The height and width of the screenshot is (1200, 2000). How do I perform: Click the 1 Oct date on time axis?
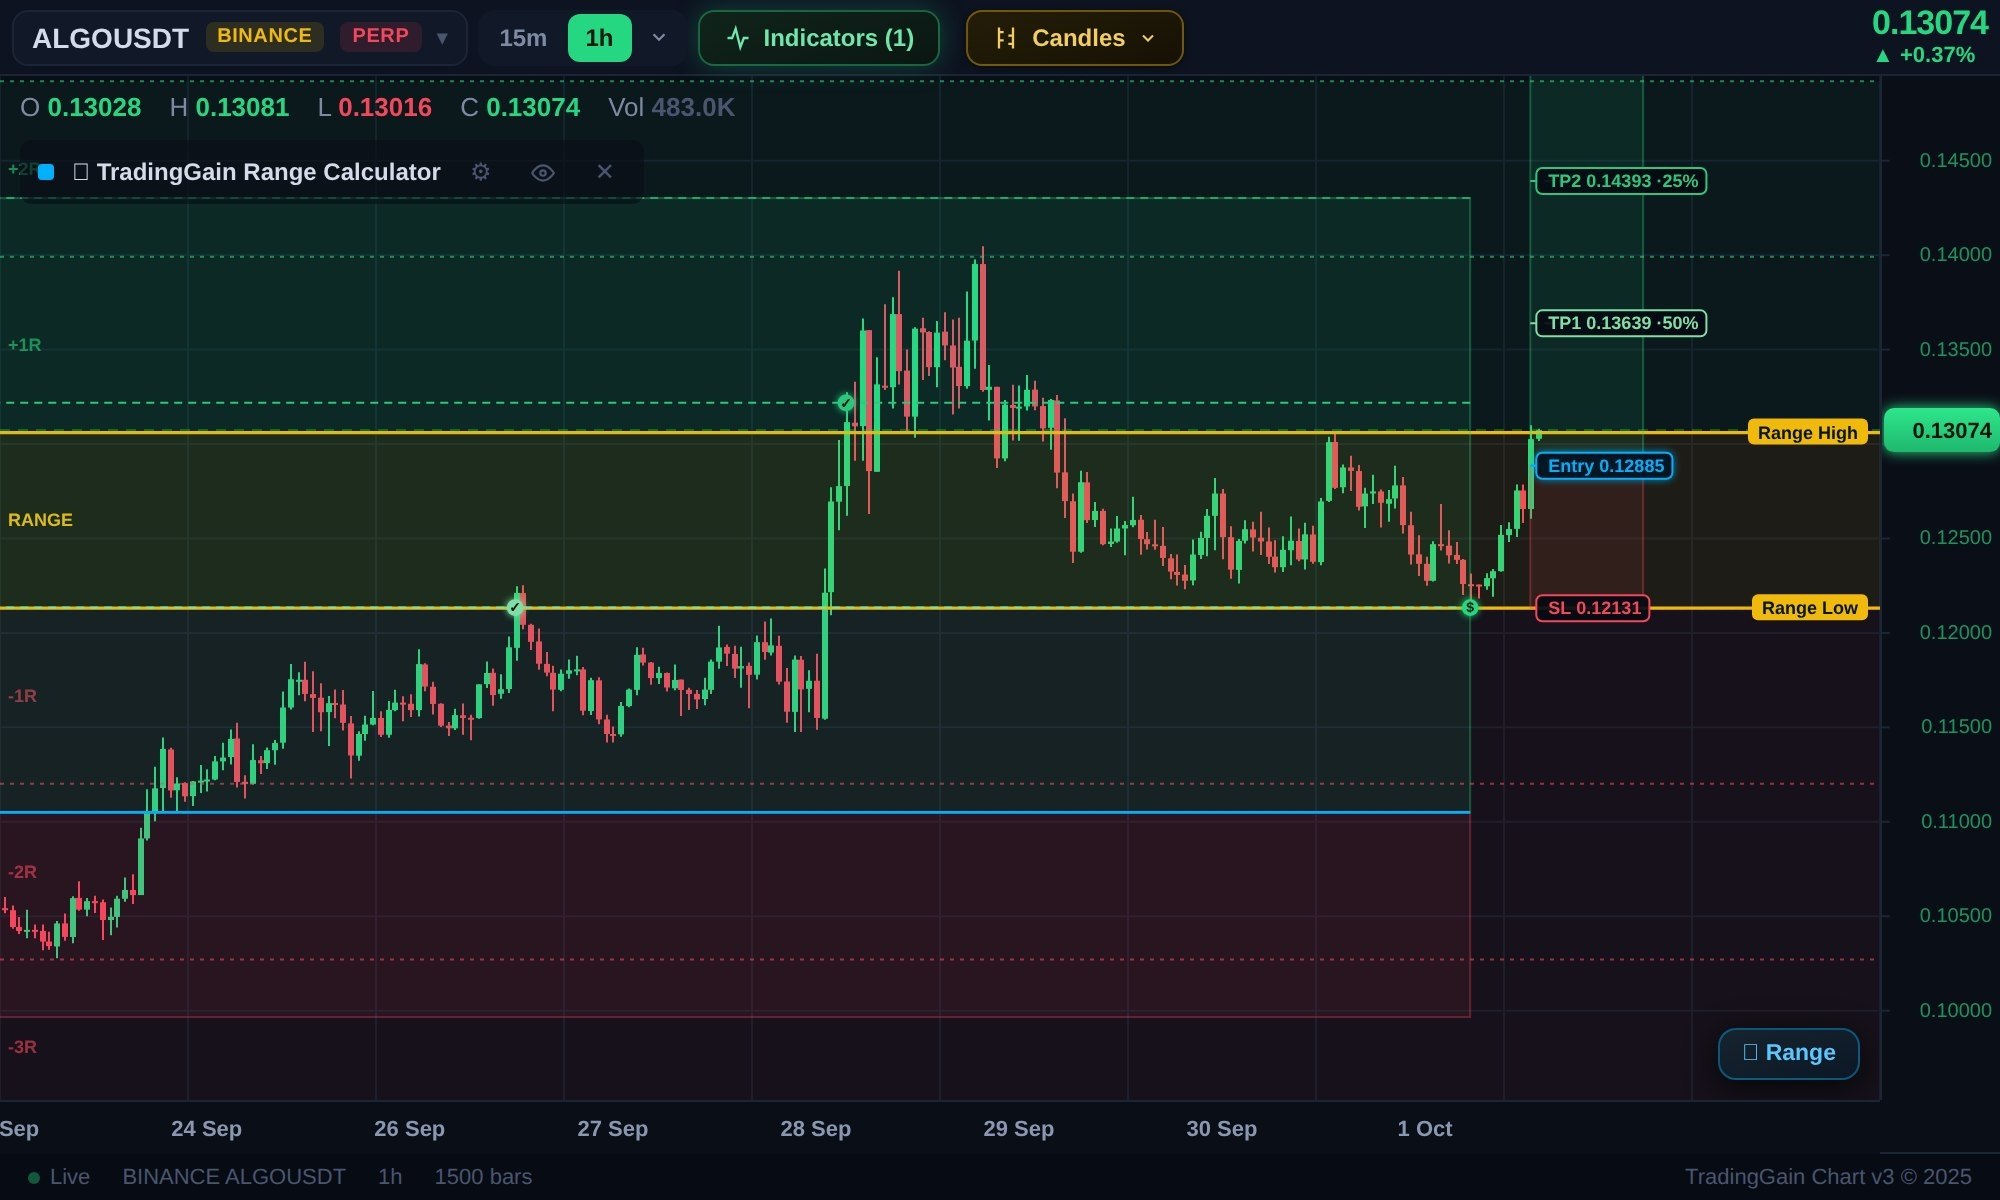(1425, 1129)
